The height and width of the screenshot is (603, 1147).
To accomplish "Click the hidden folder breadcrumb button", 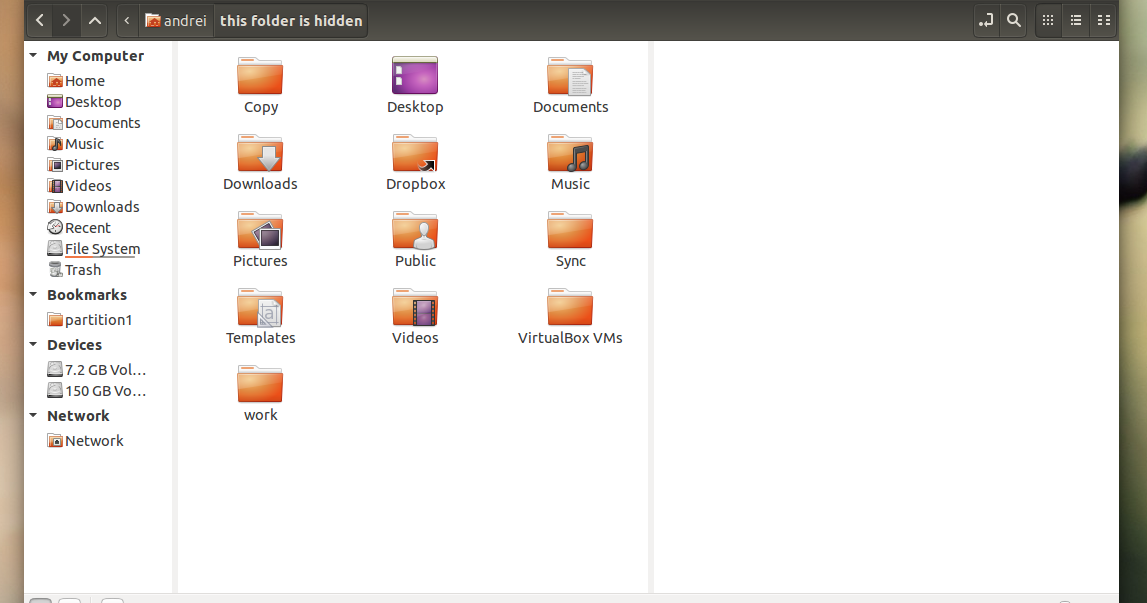I will pos(290,20).
